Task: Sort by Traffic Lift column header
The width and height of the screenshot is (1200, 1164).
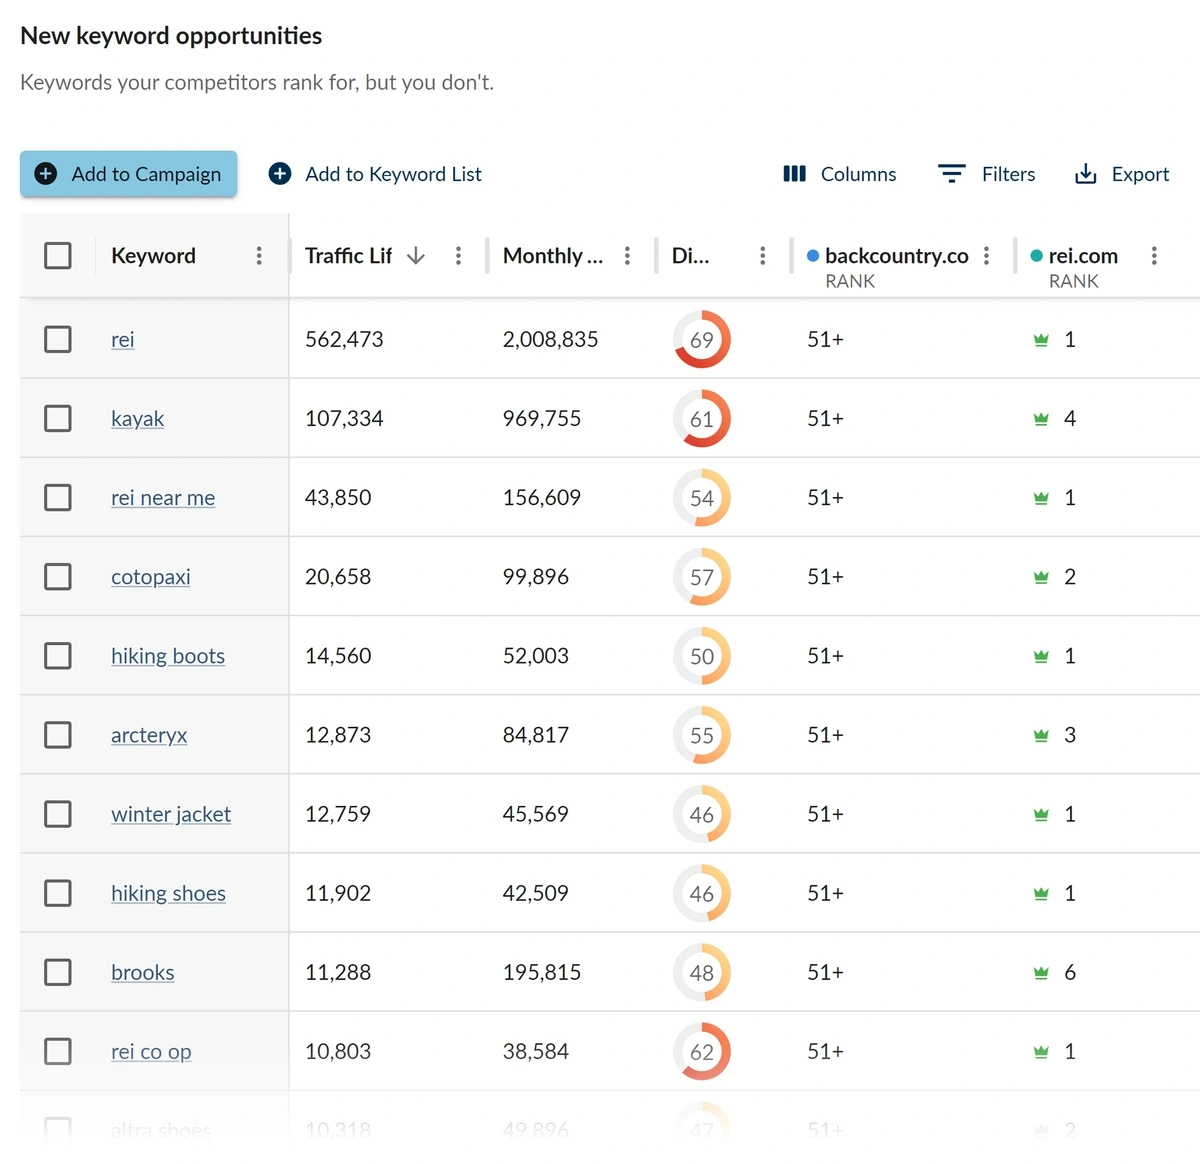Action: point(348,256)
